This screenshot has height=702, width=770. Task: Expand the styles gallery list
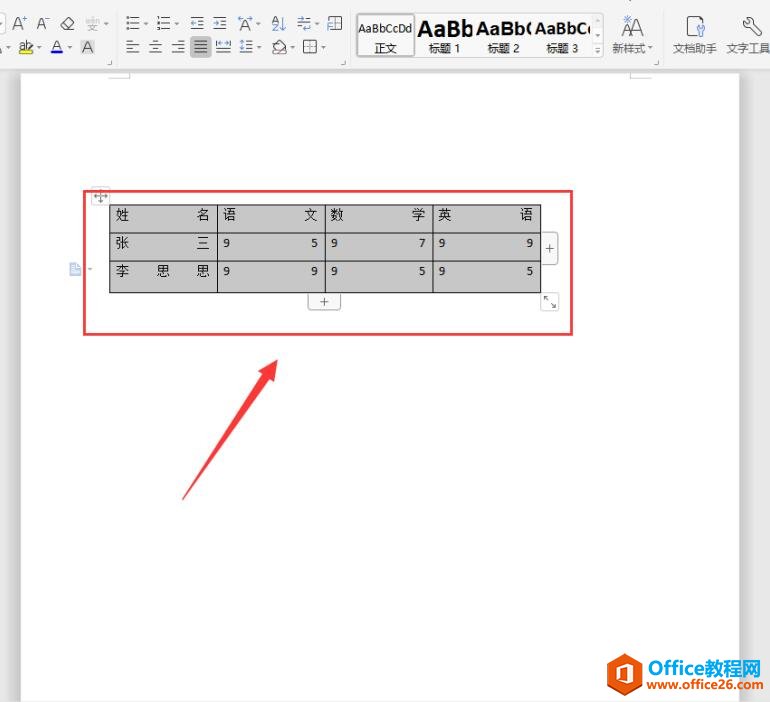point(598,50)
